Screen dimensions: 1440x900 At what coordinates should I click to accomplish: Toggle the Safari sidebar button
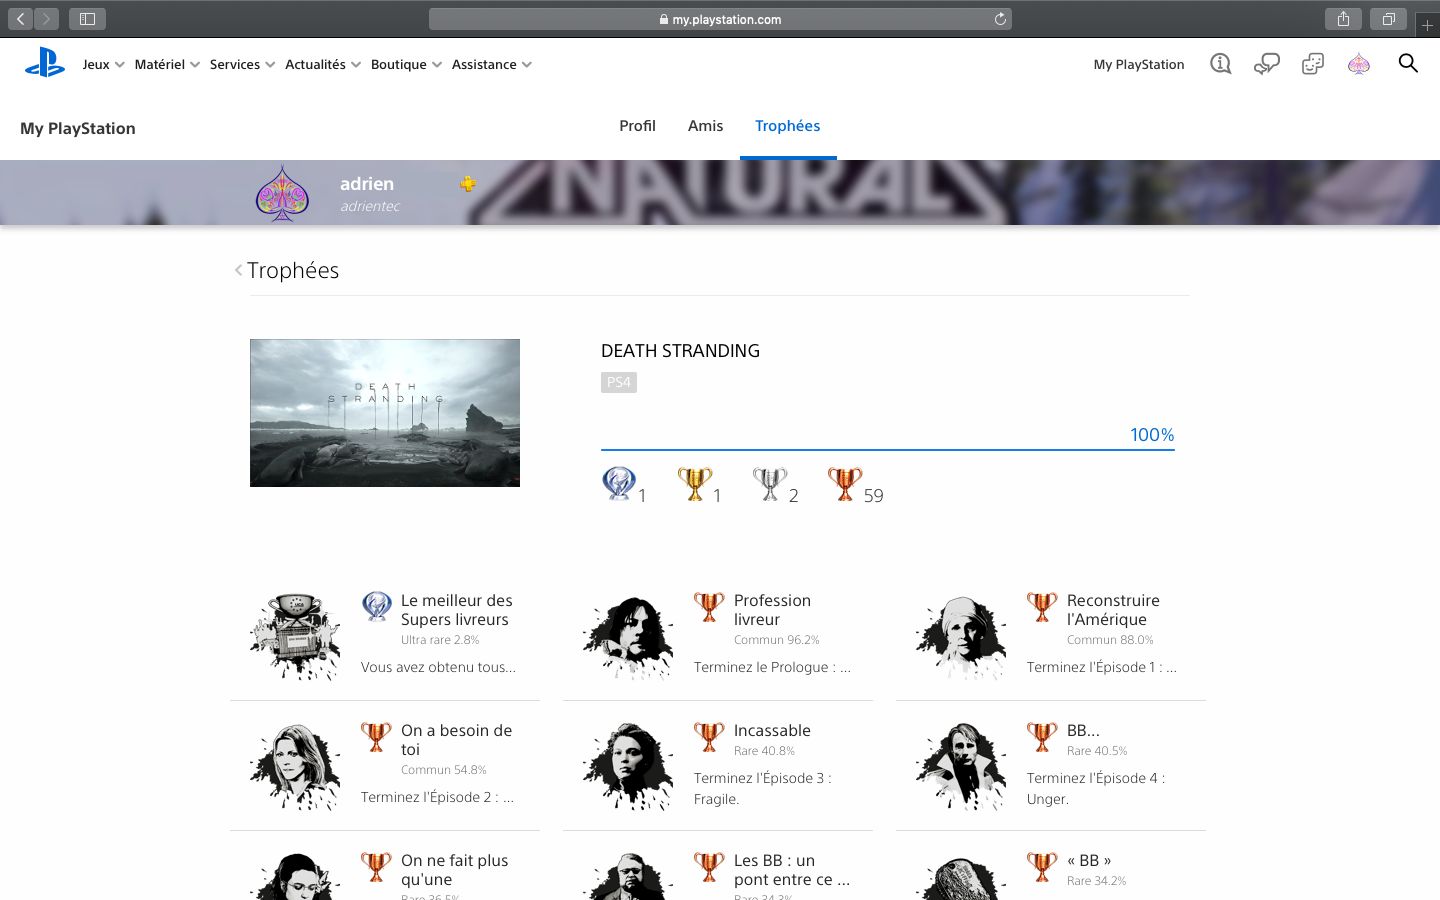coord(87,19)
